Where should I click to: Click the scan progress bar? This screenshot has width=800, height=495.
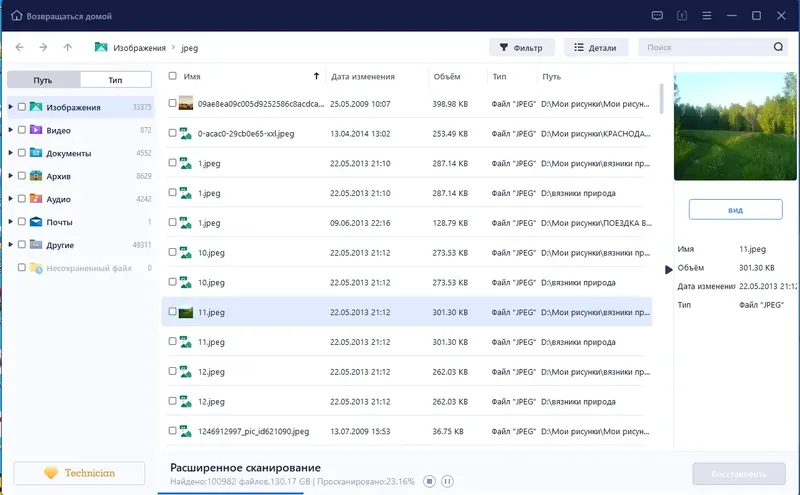click(231, 493)
